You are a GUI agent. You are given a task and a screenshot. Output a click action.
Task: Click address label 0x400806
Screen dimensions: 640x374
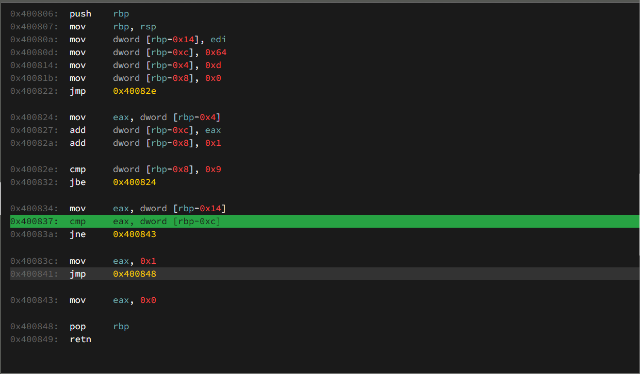34,14
